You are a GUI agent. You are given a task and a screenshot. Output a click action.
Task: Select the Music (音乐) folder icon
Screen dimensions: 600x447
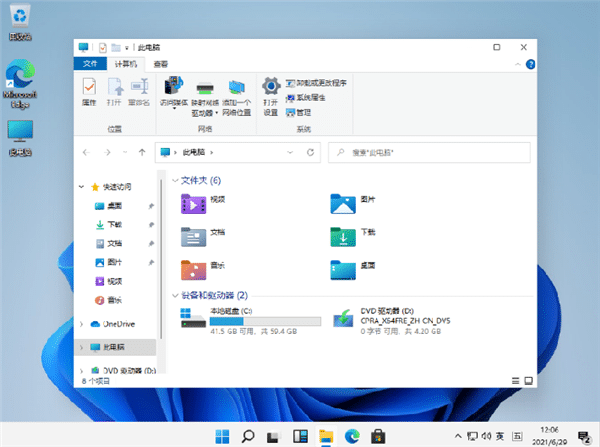(193, 270)
